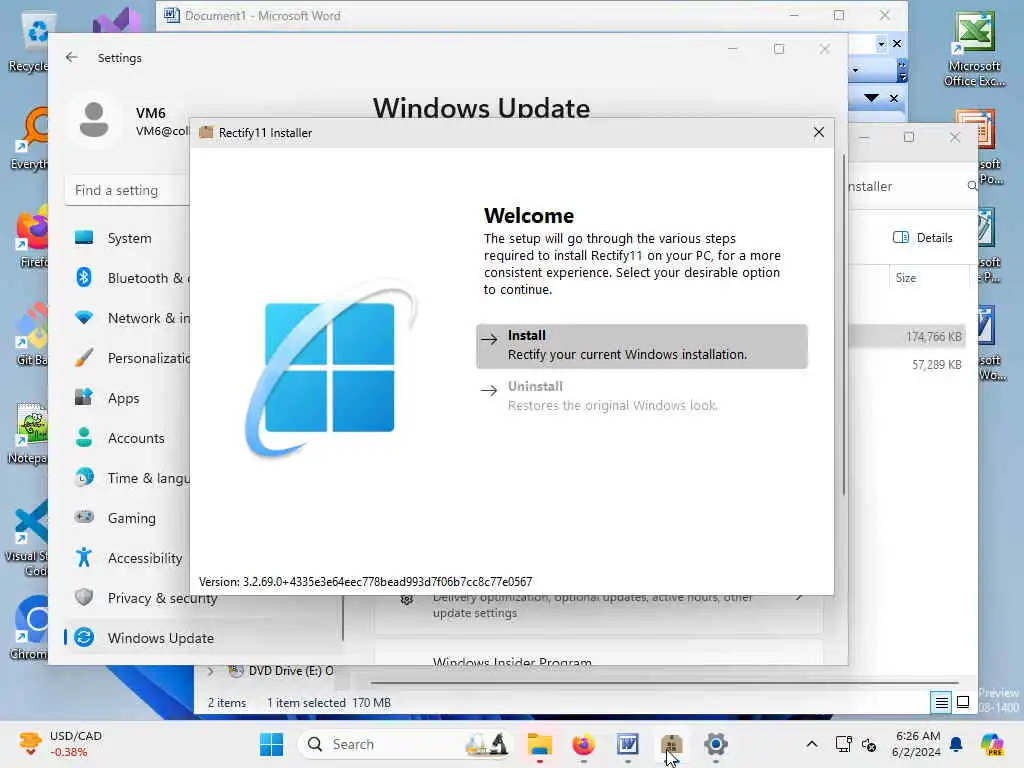Click the Windows Update sync icon
The image size is (1024, 768).
click(84, 637)
